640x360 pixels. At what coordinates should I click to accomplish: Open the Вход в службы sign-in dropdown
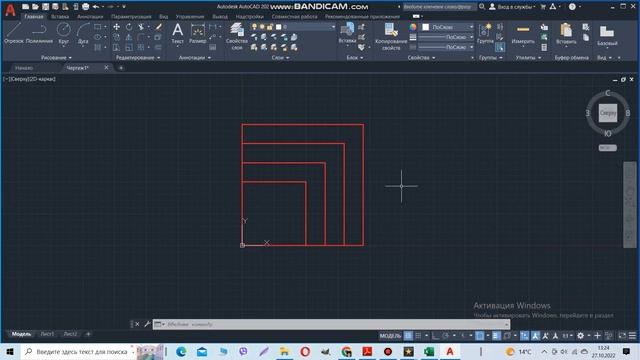coord(516,7)
